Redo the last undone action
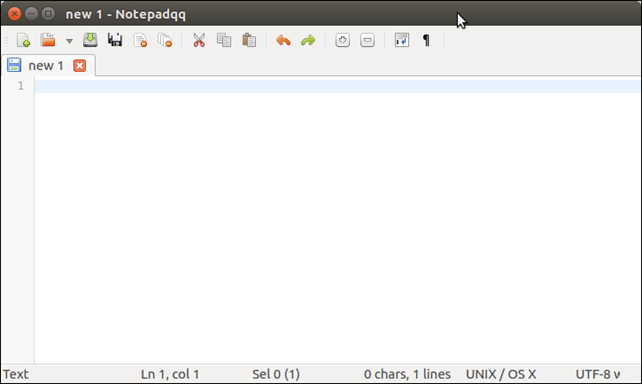Image resolution: width=642 pixels, height=384 pixels. (308, 40)
